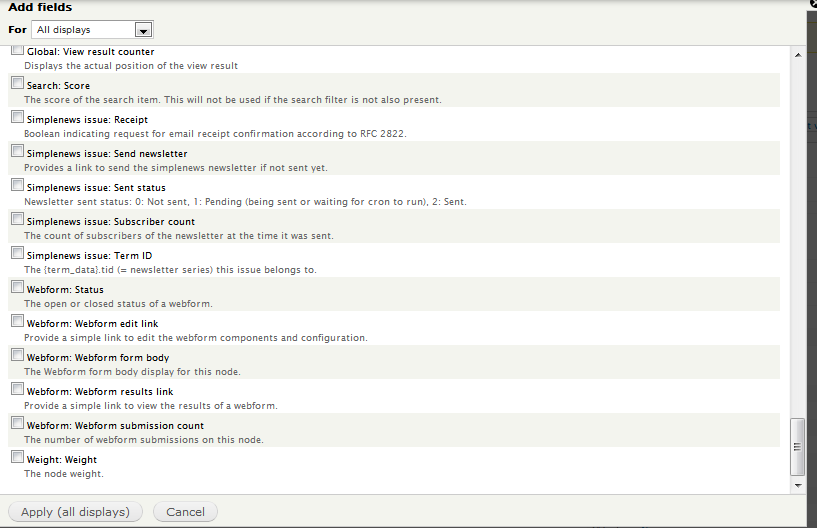Click the vertical scrollbar thumb
Screen dimensions: 817x528
797,447
